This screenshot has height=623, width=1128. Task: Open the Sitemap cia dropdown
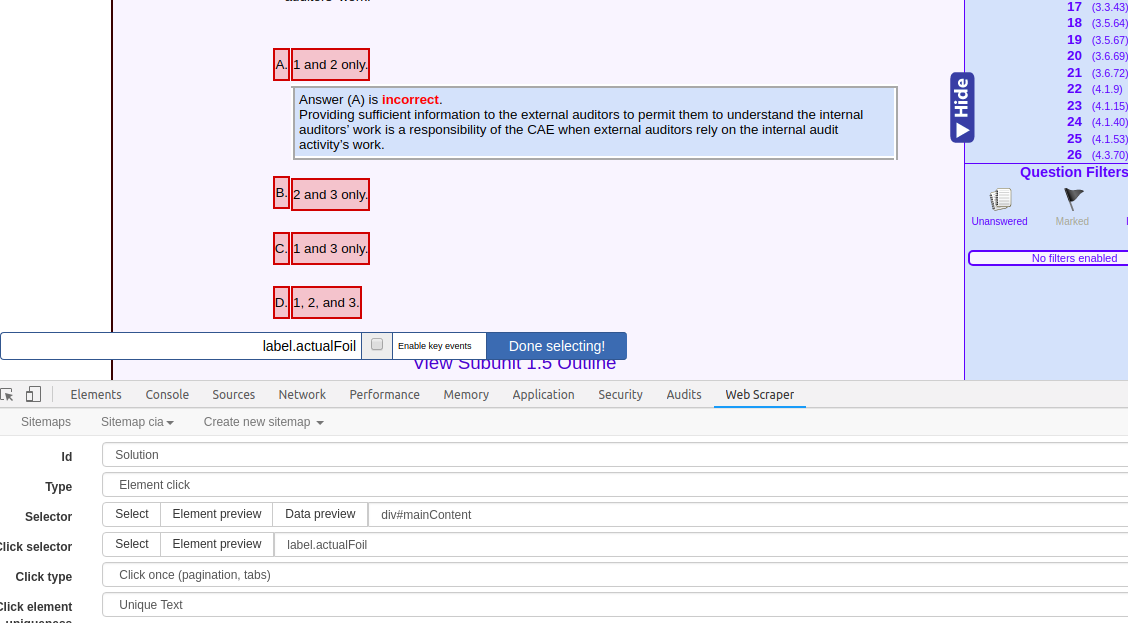pyautogui.click(x=137, y=422)
